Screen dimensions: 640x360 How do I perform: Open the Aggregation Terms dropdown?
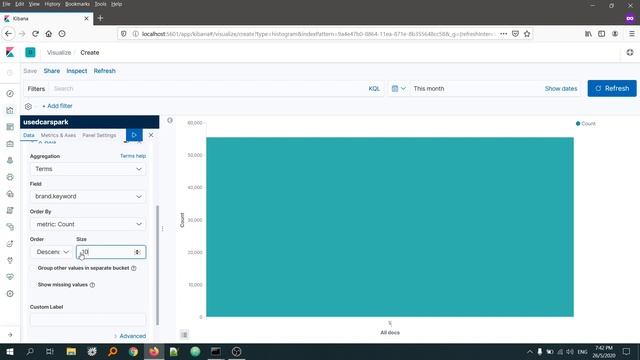click(88, 169)
